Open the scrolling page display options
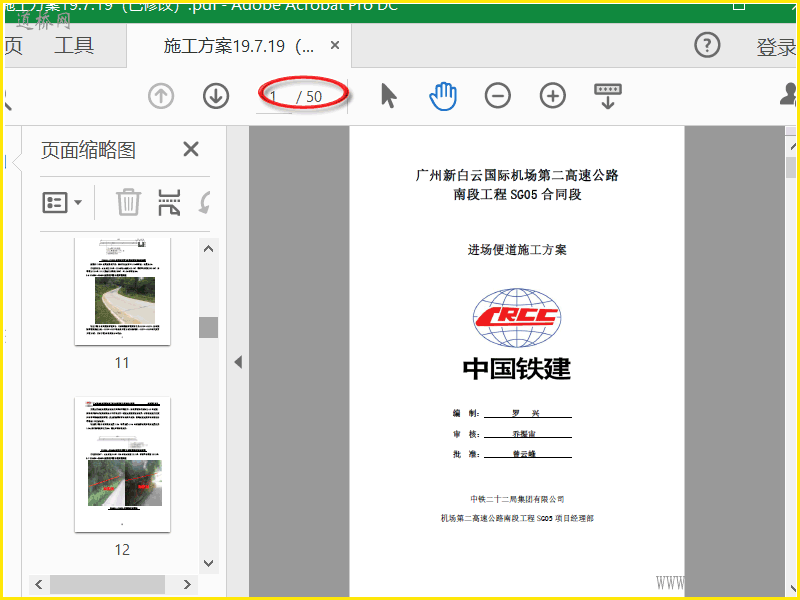The height and width of the screenshot is (600, 800). coord(608,96)
